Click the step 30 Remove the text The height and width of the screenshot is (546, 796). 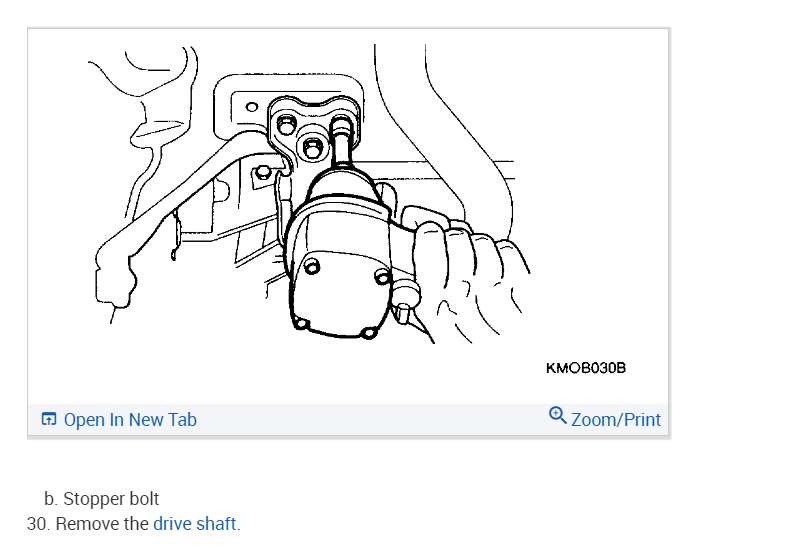tap(102, 523)
